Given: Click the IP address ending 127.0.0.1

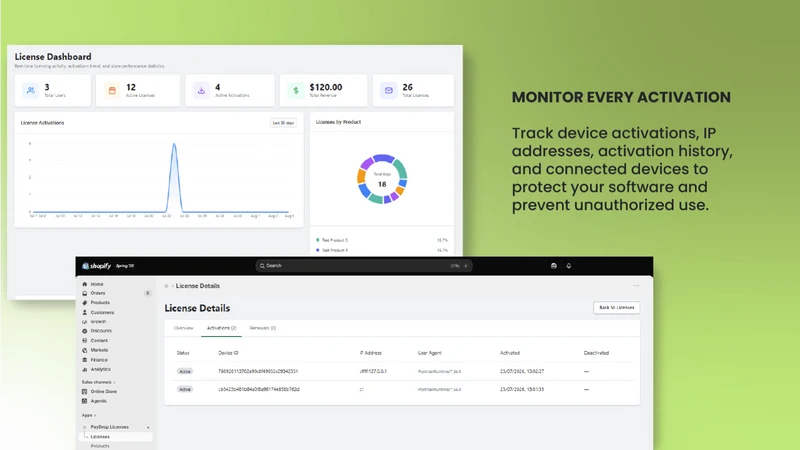Looking at the screenshot, I should click(x=373, y=371).
